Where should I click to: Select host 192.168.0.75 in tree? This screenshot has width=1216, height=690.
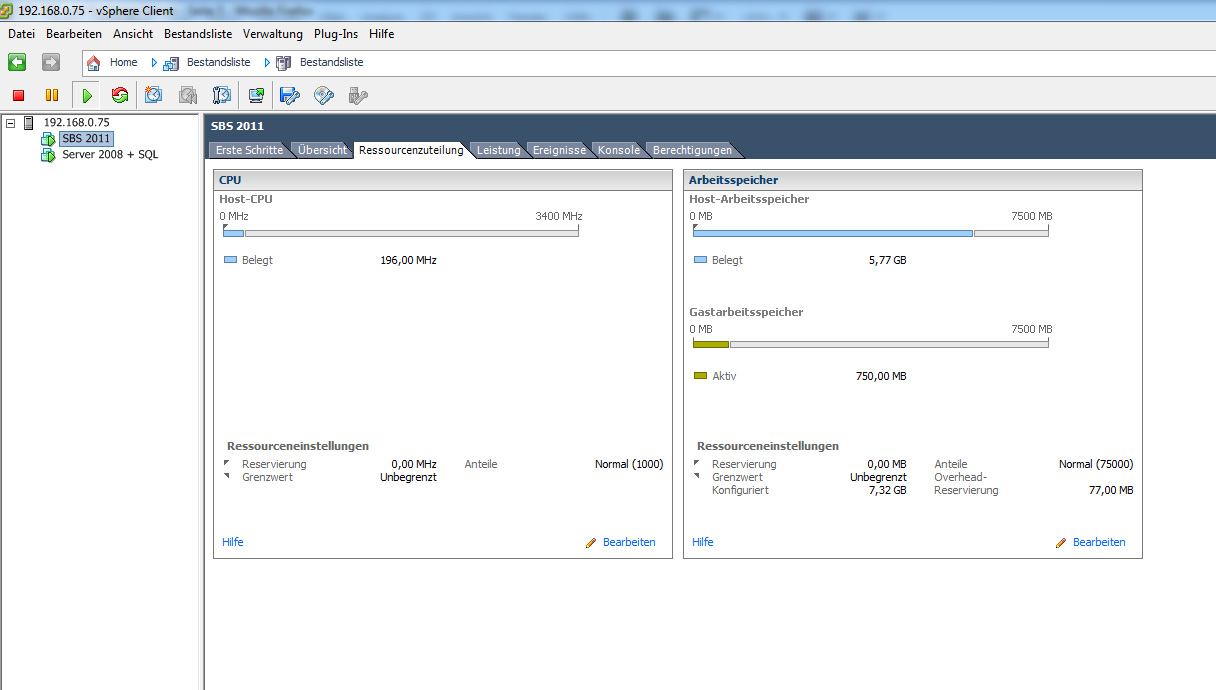pos(77,123)
